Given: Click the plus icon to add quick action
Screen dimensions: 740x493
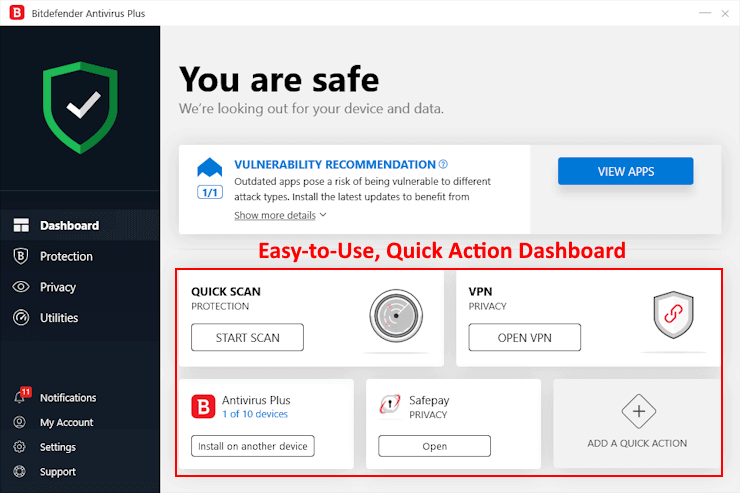Looking at the screenshot, I should click(x=637, y=410).
